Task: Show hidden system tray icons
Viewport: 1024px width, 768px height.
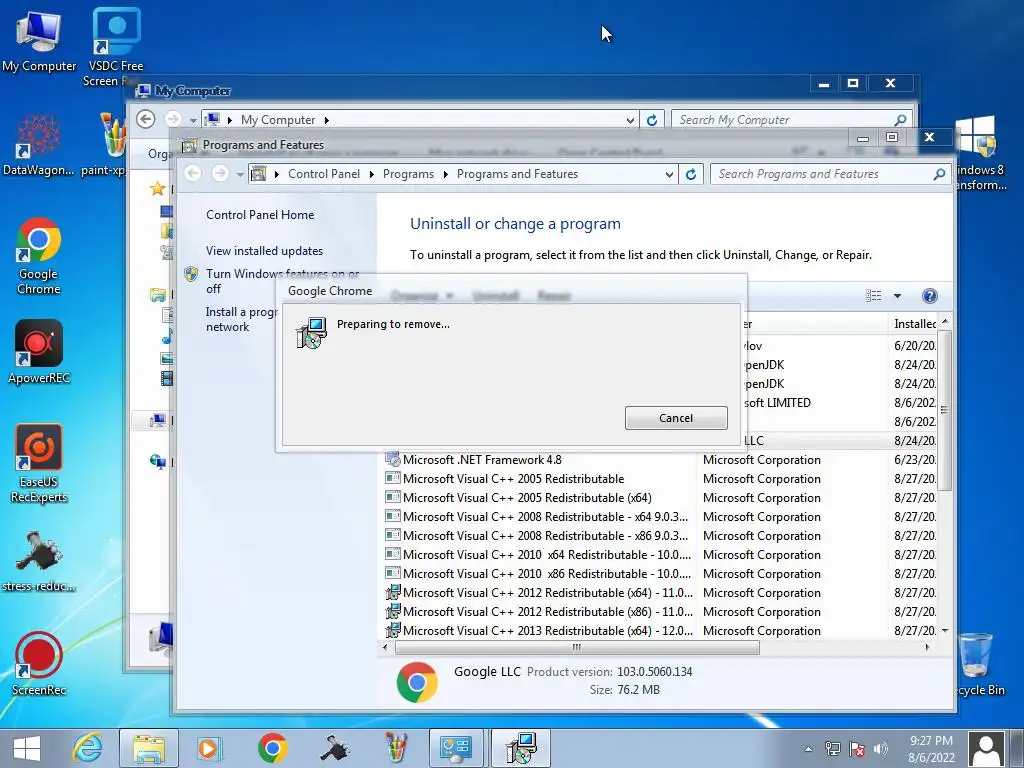Action: coord(808,749)
